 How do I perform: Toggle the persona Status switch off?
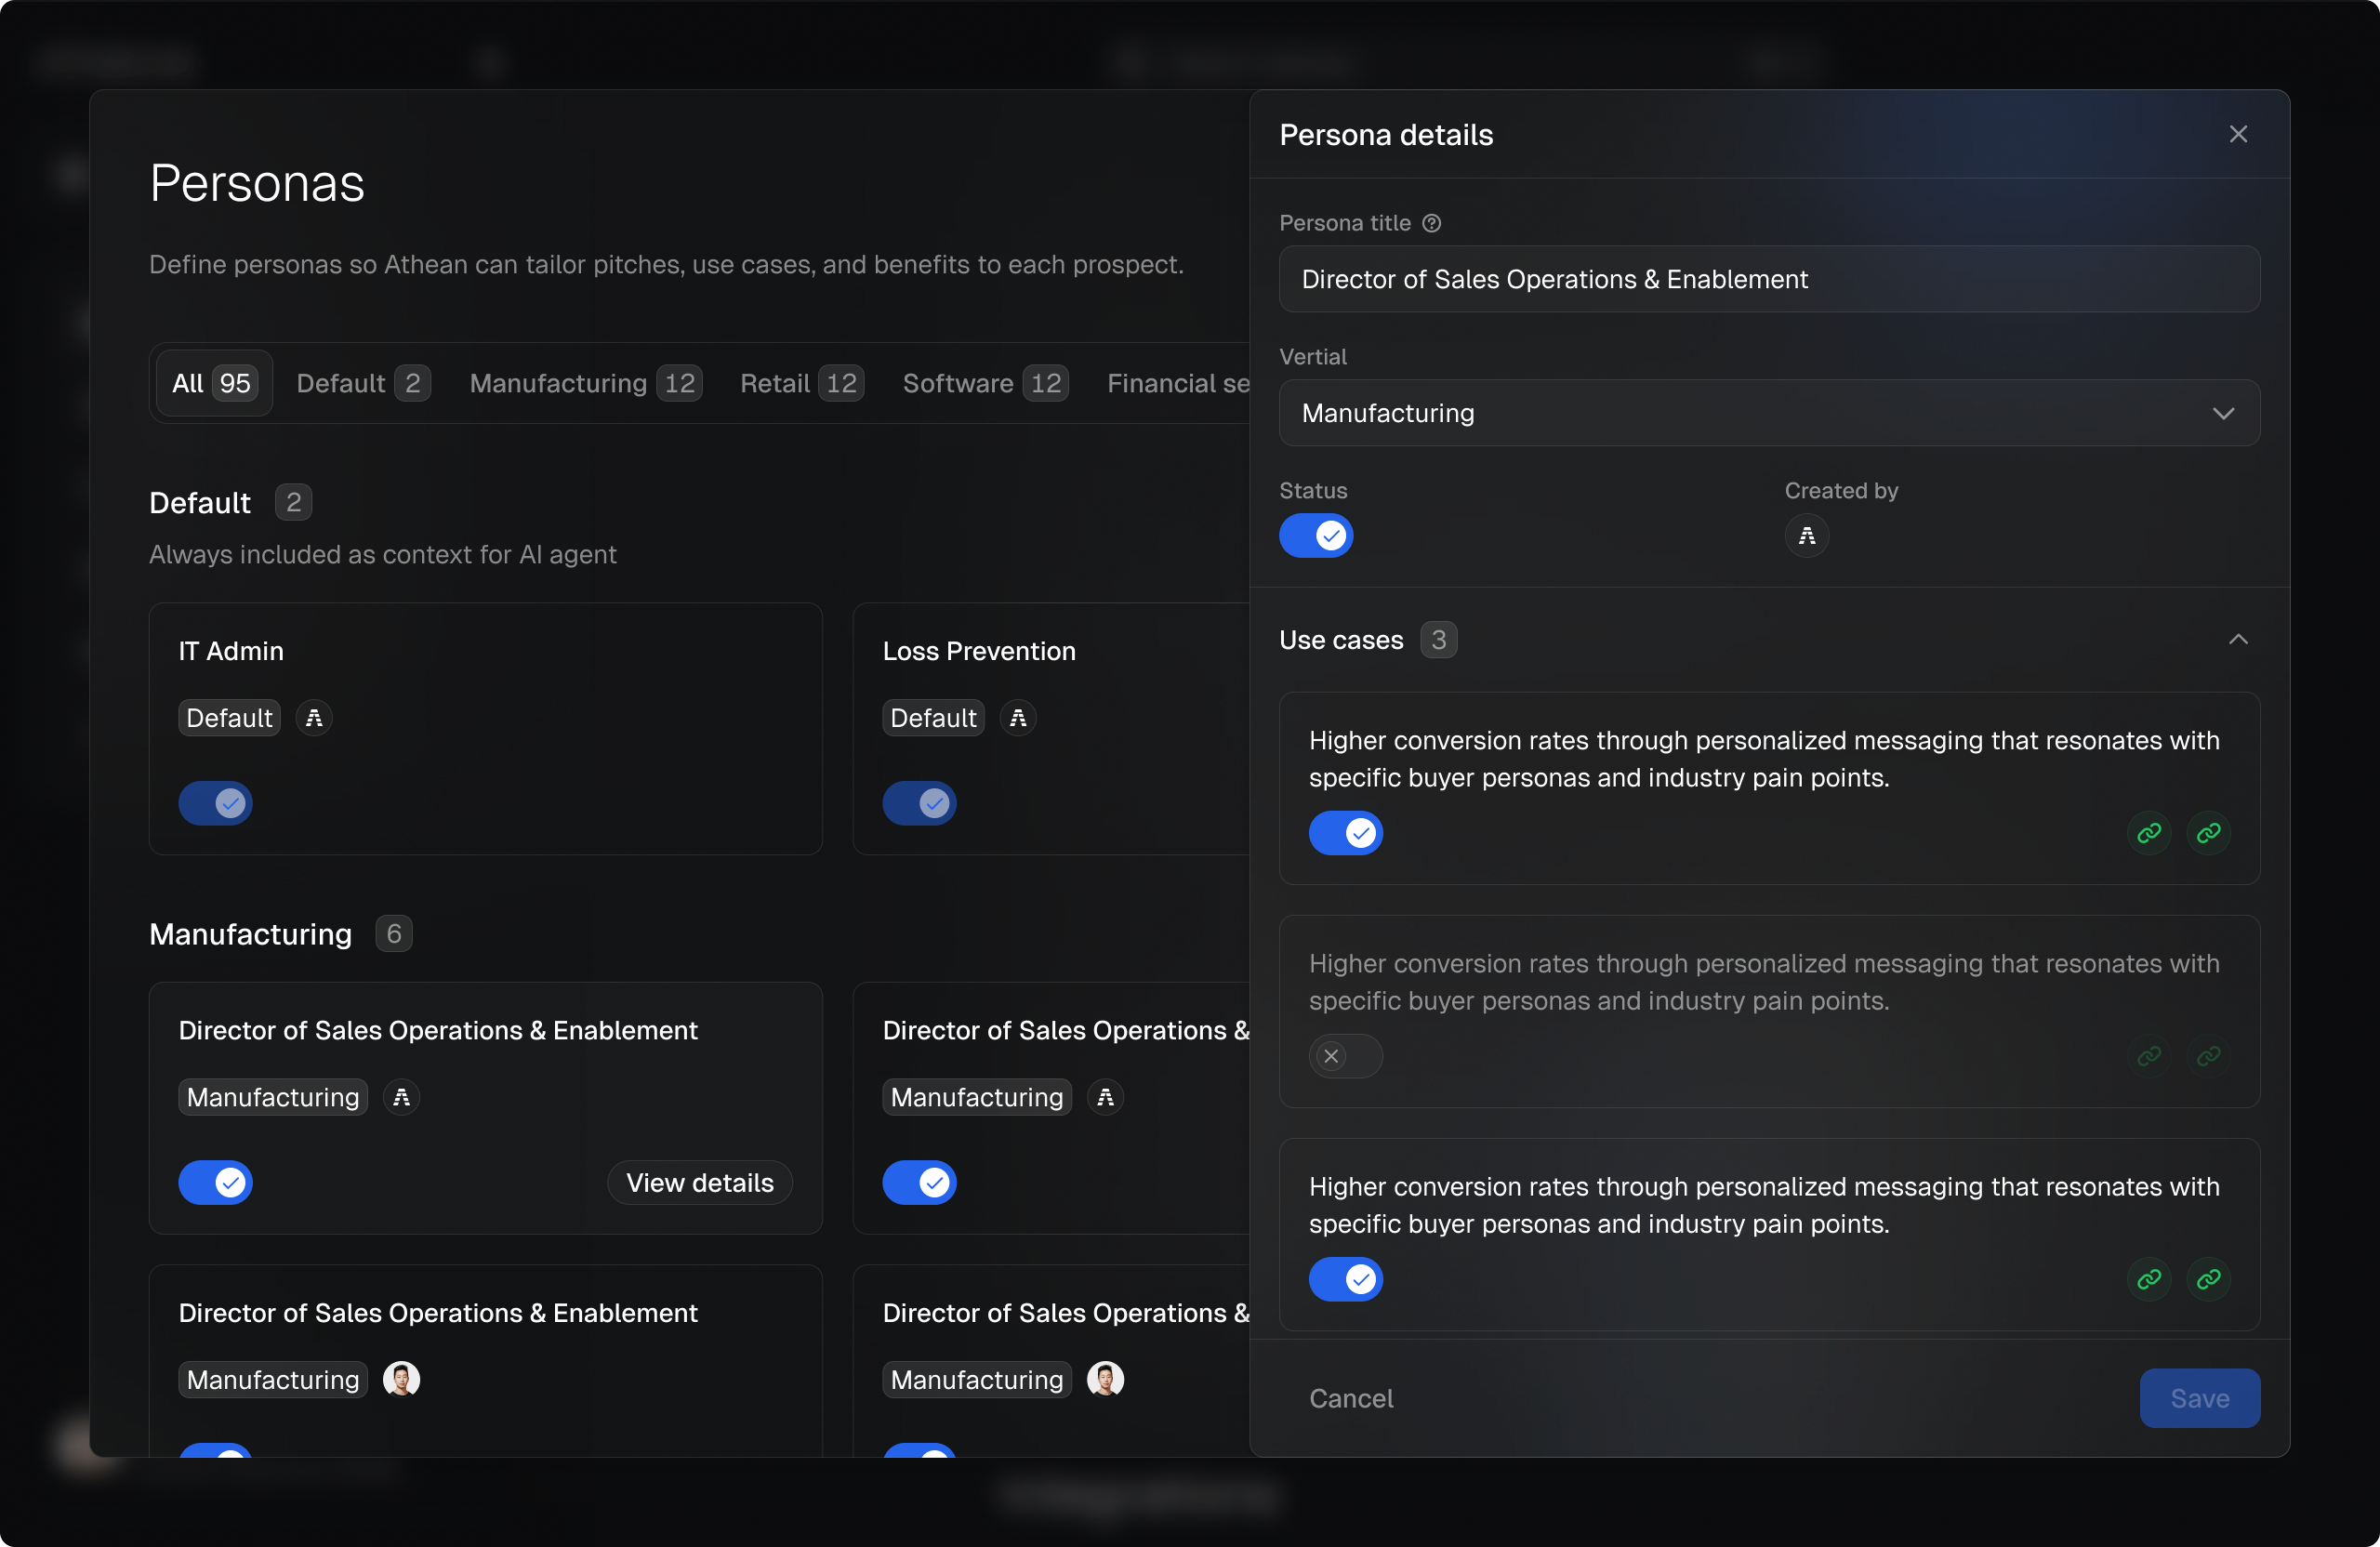[x=1316, y=536]
